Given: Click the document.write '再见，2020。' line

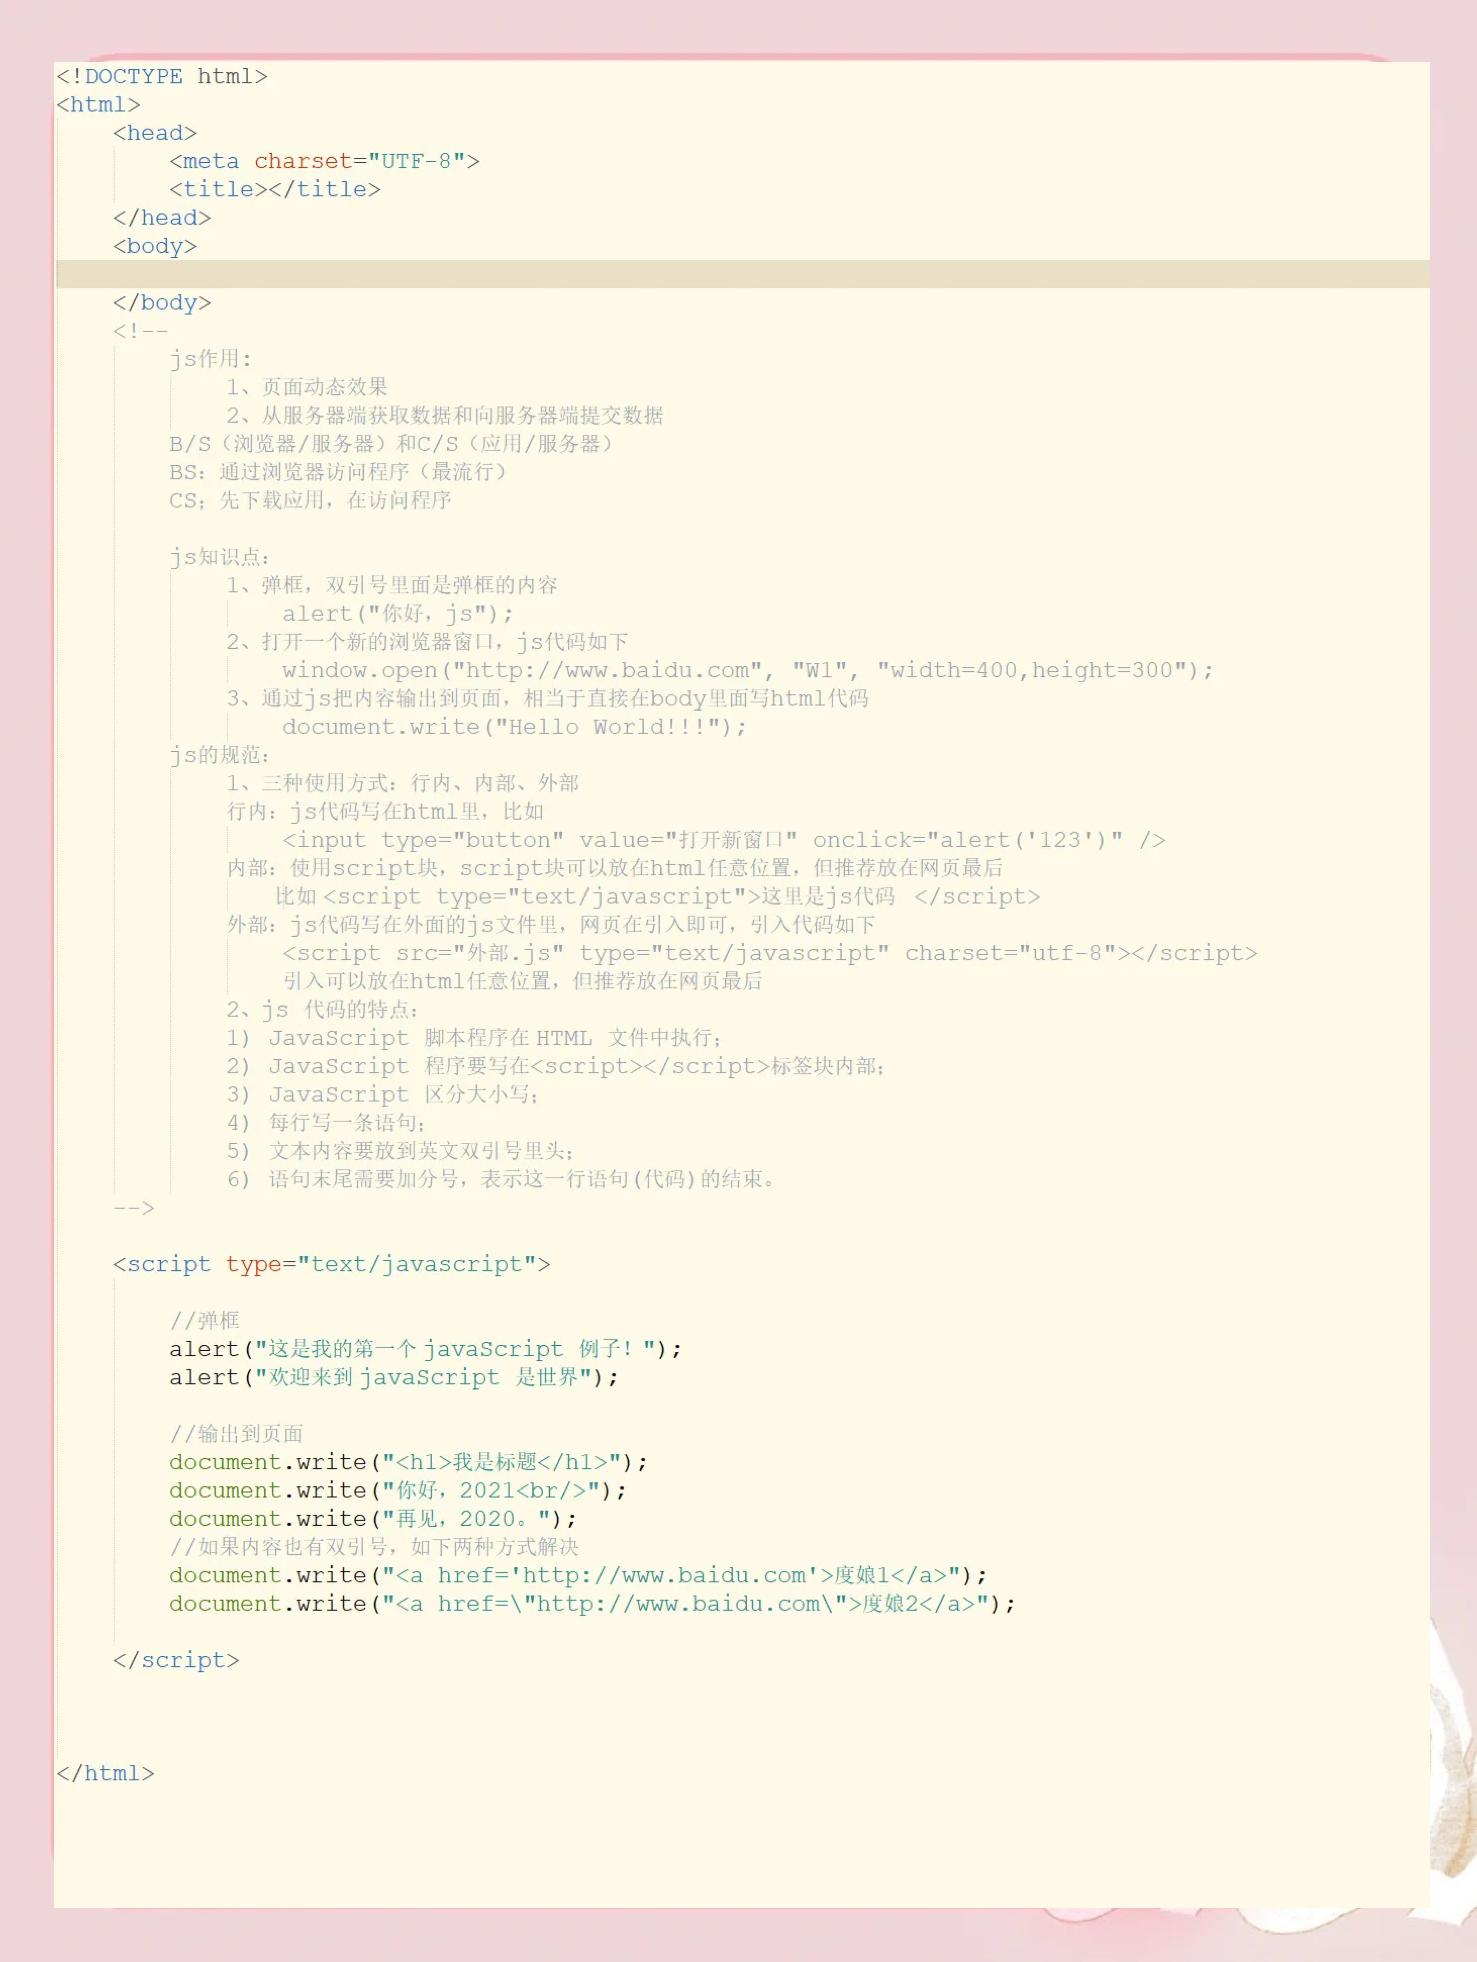Looking at the screenshot, I should (373, 1518).
